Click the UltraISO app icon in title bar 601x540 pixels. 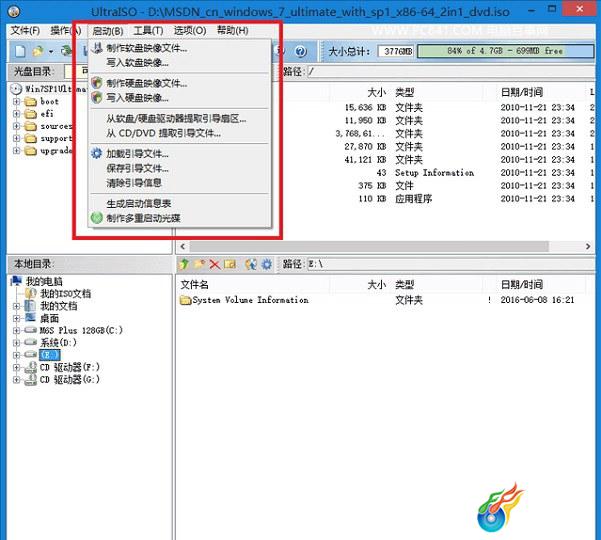[x=13, y=11]
